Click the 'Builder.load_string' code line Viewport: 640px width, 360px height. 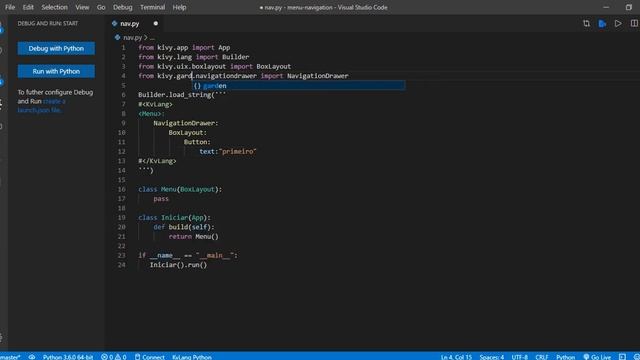click(x=182, y=95)
